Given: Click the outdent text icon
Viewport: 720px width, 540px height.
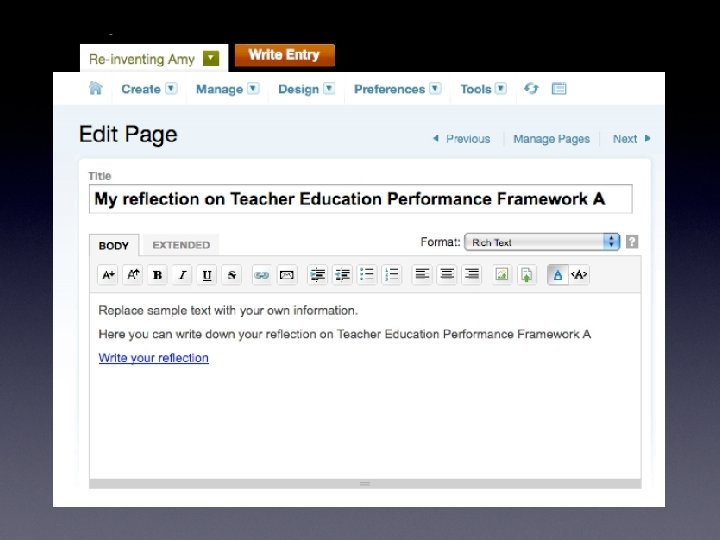Looking at the screenshot, I should coord(342,275).
